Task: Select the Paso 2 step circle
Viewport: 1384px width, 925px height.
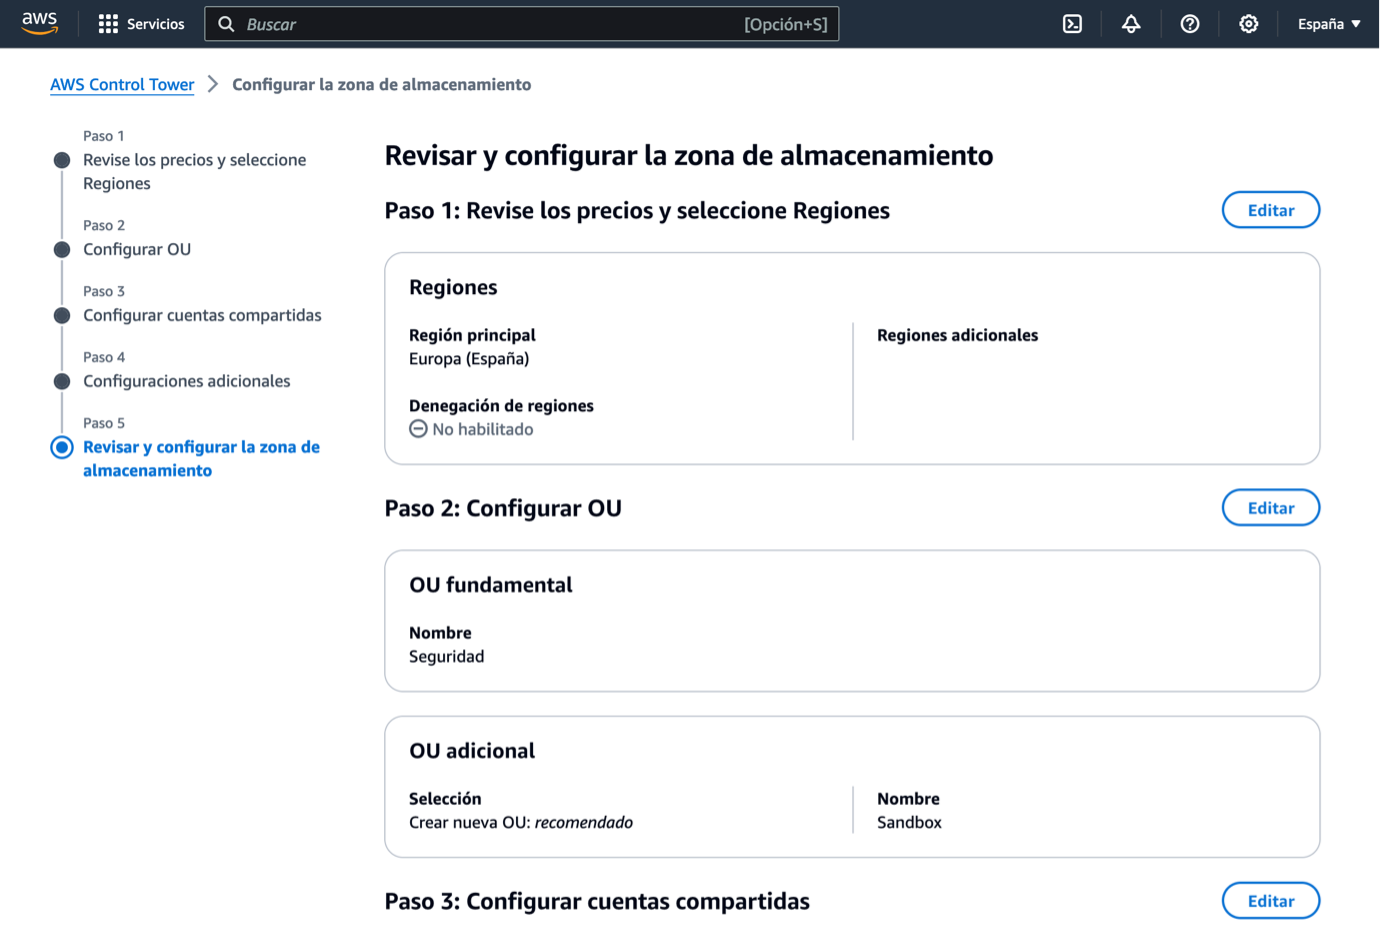Action: pos(62,248)
